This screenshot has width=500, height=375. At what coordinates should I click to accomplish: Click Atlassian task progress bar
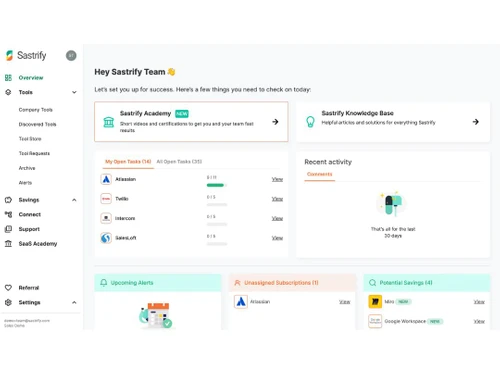coord(217,185)
